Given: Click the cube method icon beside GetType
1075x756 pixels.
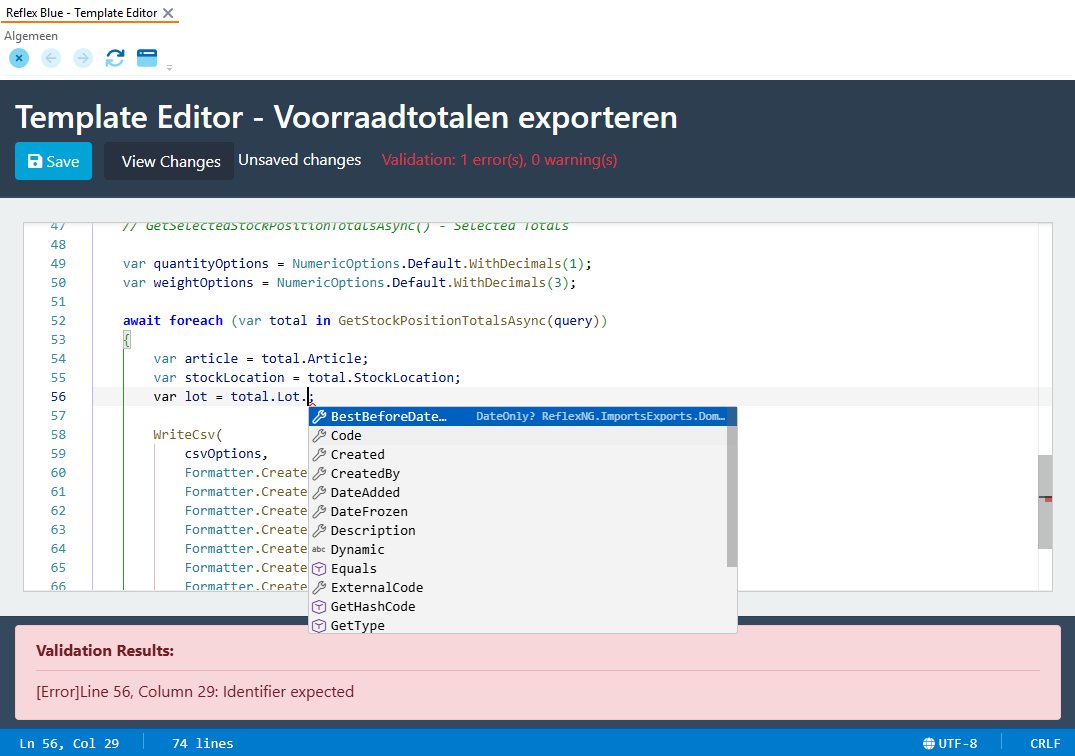Looking at the screenshot, I should point(319,626).
